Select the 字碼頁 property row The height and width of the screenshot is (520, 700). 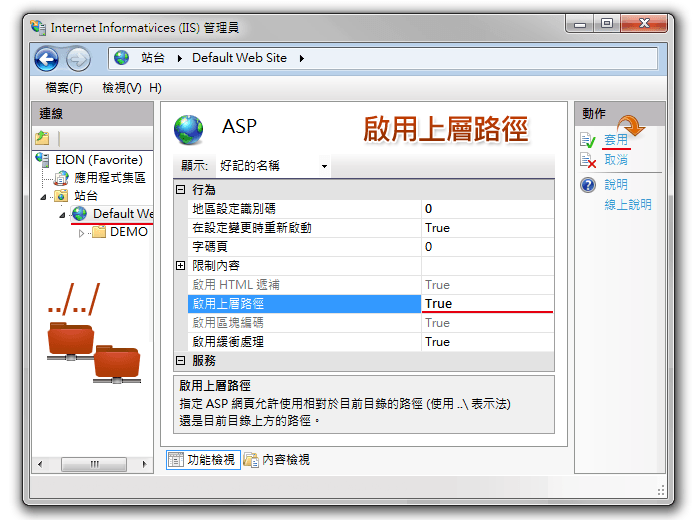click(304, 247)
